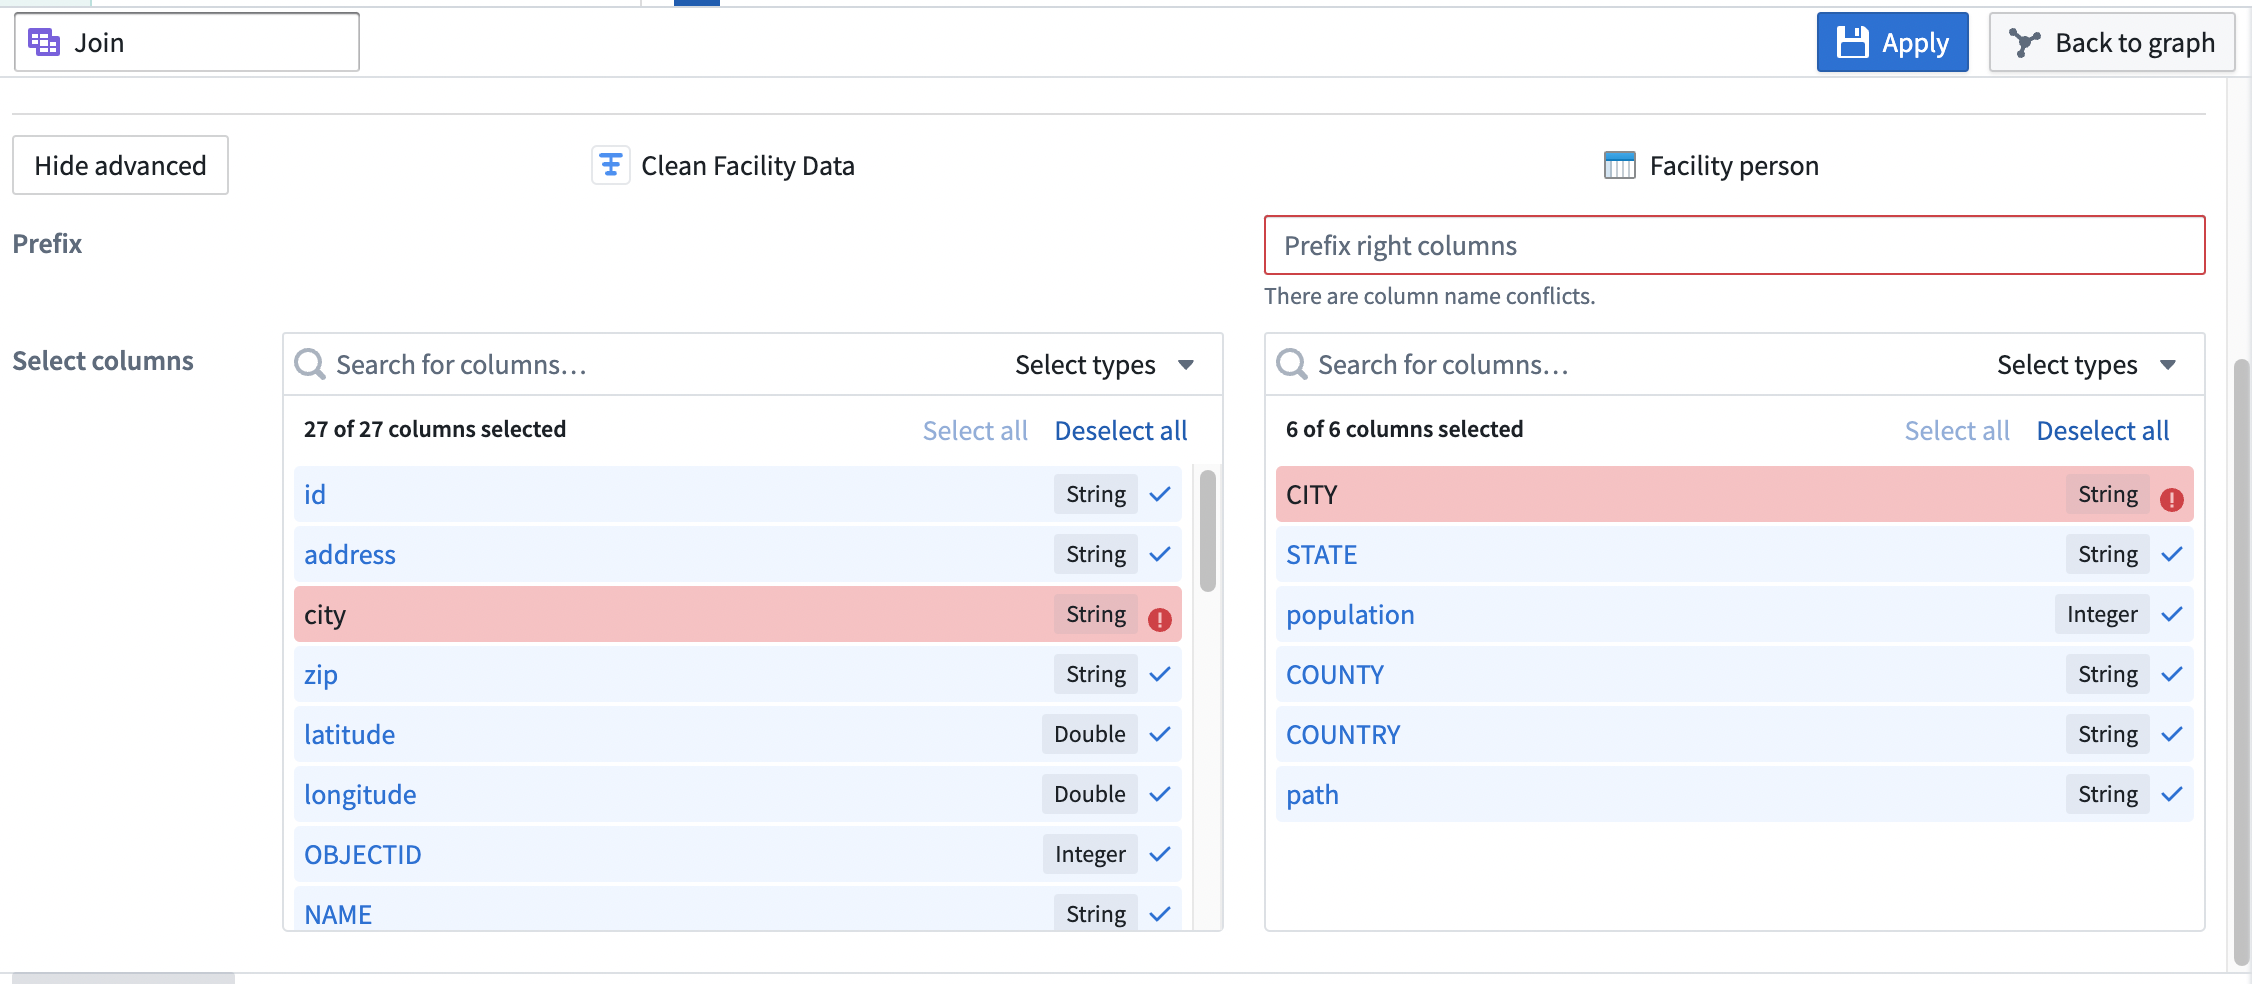Click the red conflict icon on city row
The height and width of the screenshot is (984, 2252).
(x=1159, y=620)
